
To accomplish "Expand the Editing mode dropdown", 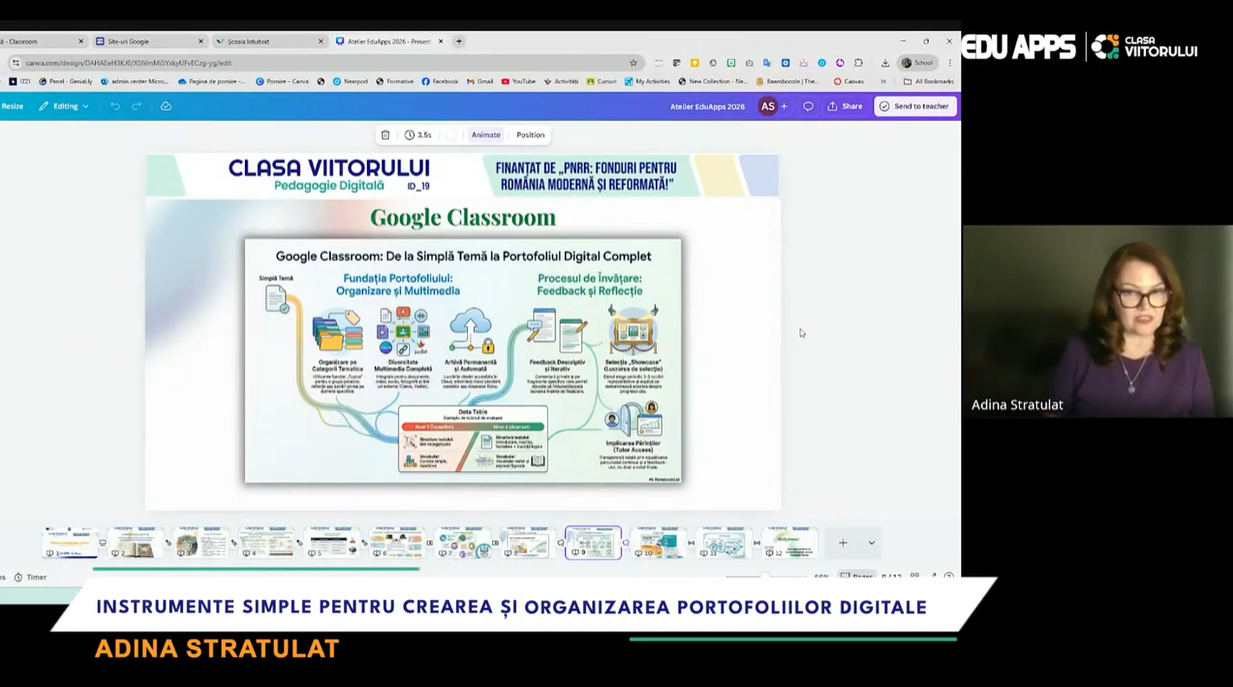I will click(64, 106).
